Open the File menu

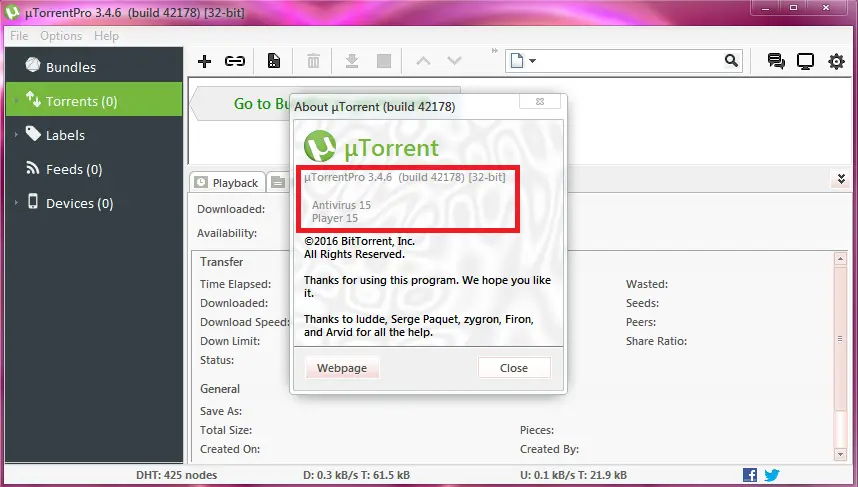19,36
